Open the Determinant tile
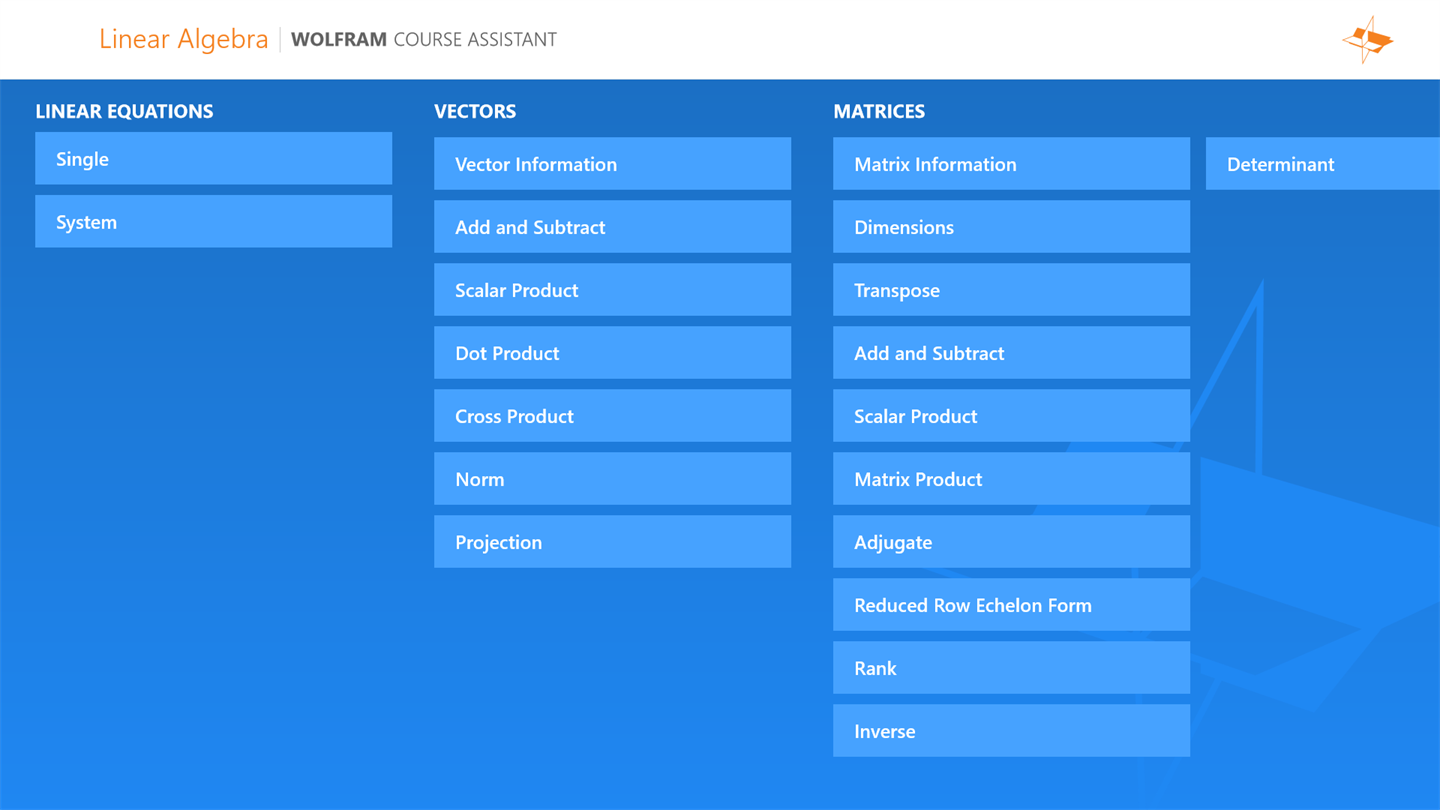The width and height of the screenshot is (1440, 810). (1323, 164)
